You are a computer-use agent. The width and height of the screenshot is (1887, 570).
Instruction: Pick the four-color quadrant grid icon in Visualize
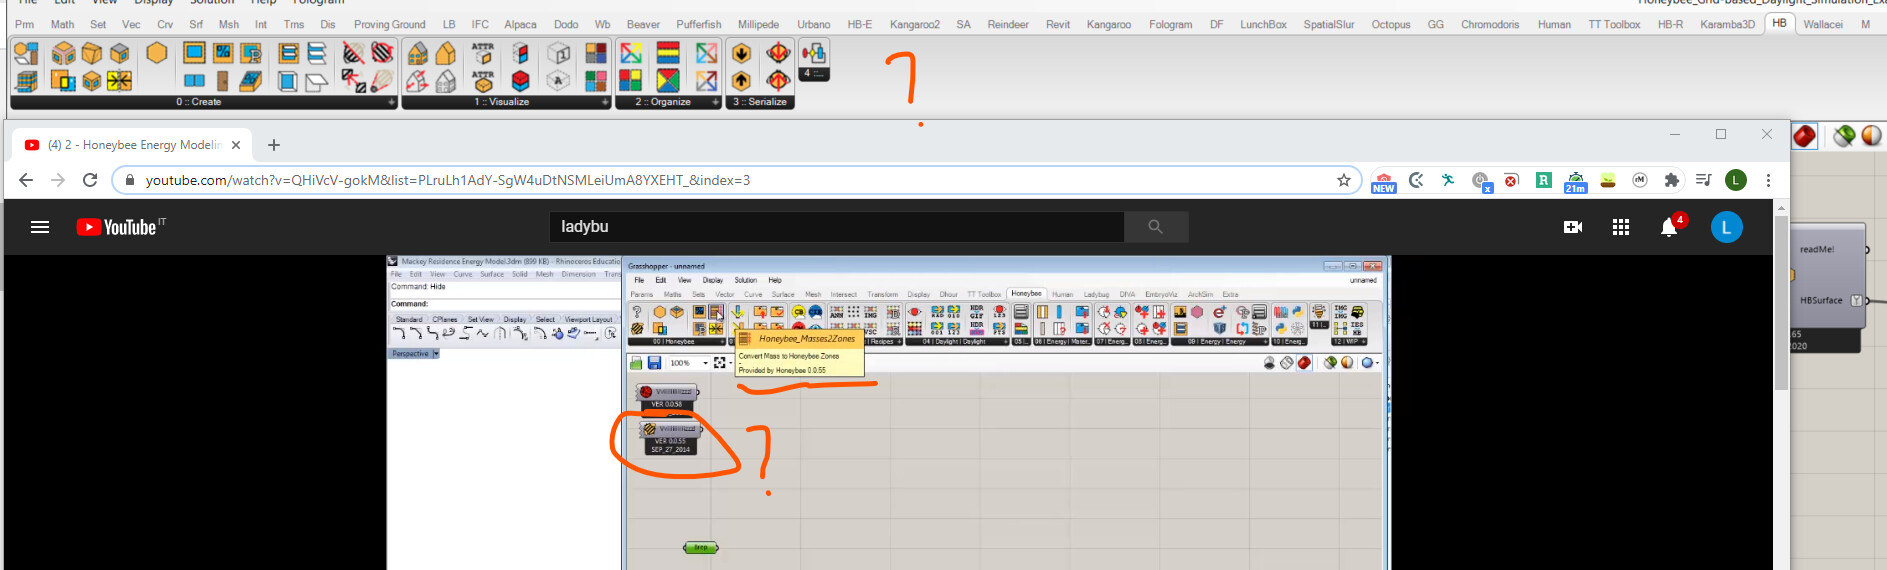596,52
